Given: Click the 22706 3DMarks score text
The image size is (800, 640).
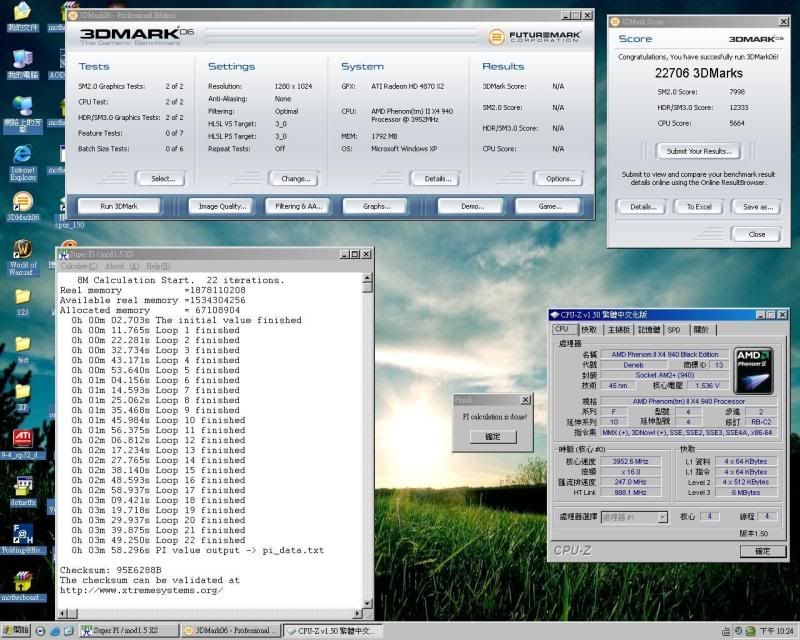Looking at the screenshot, I should [698, 73].
